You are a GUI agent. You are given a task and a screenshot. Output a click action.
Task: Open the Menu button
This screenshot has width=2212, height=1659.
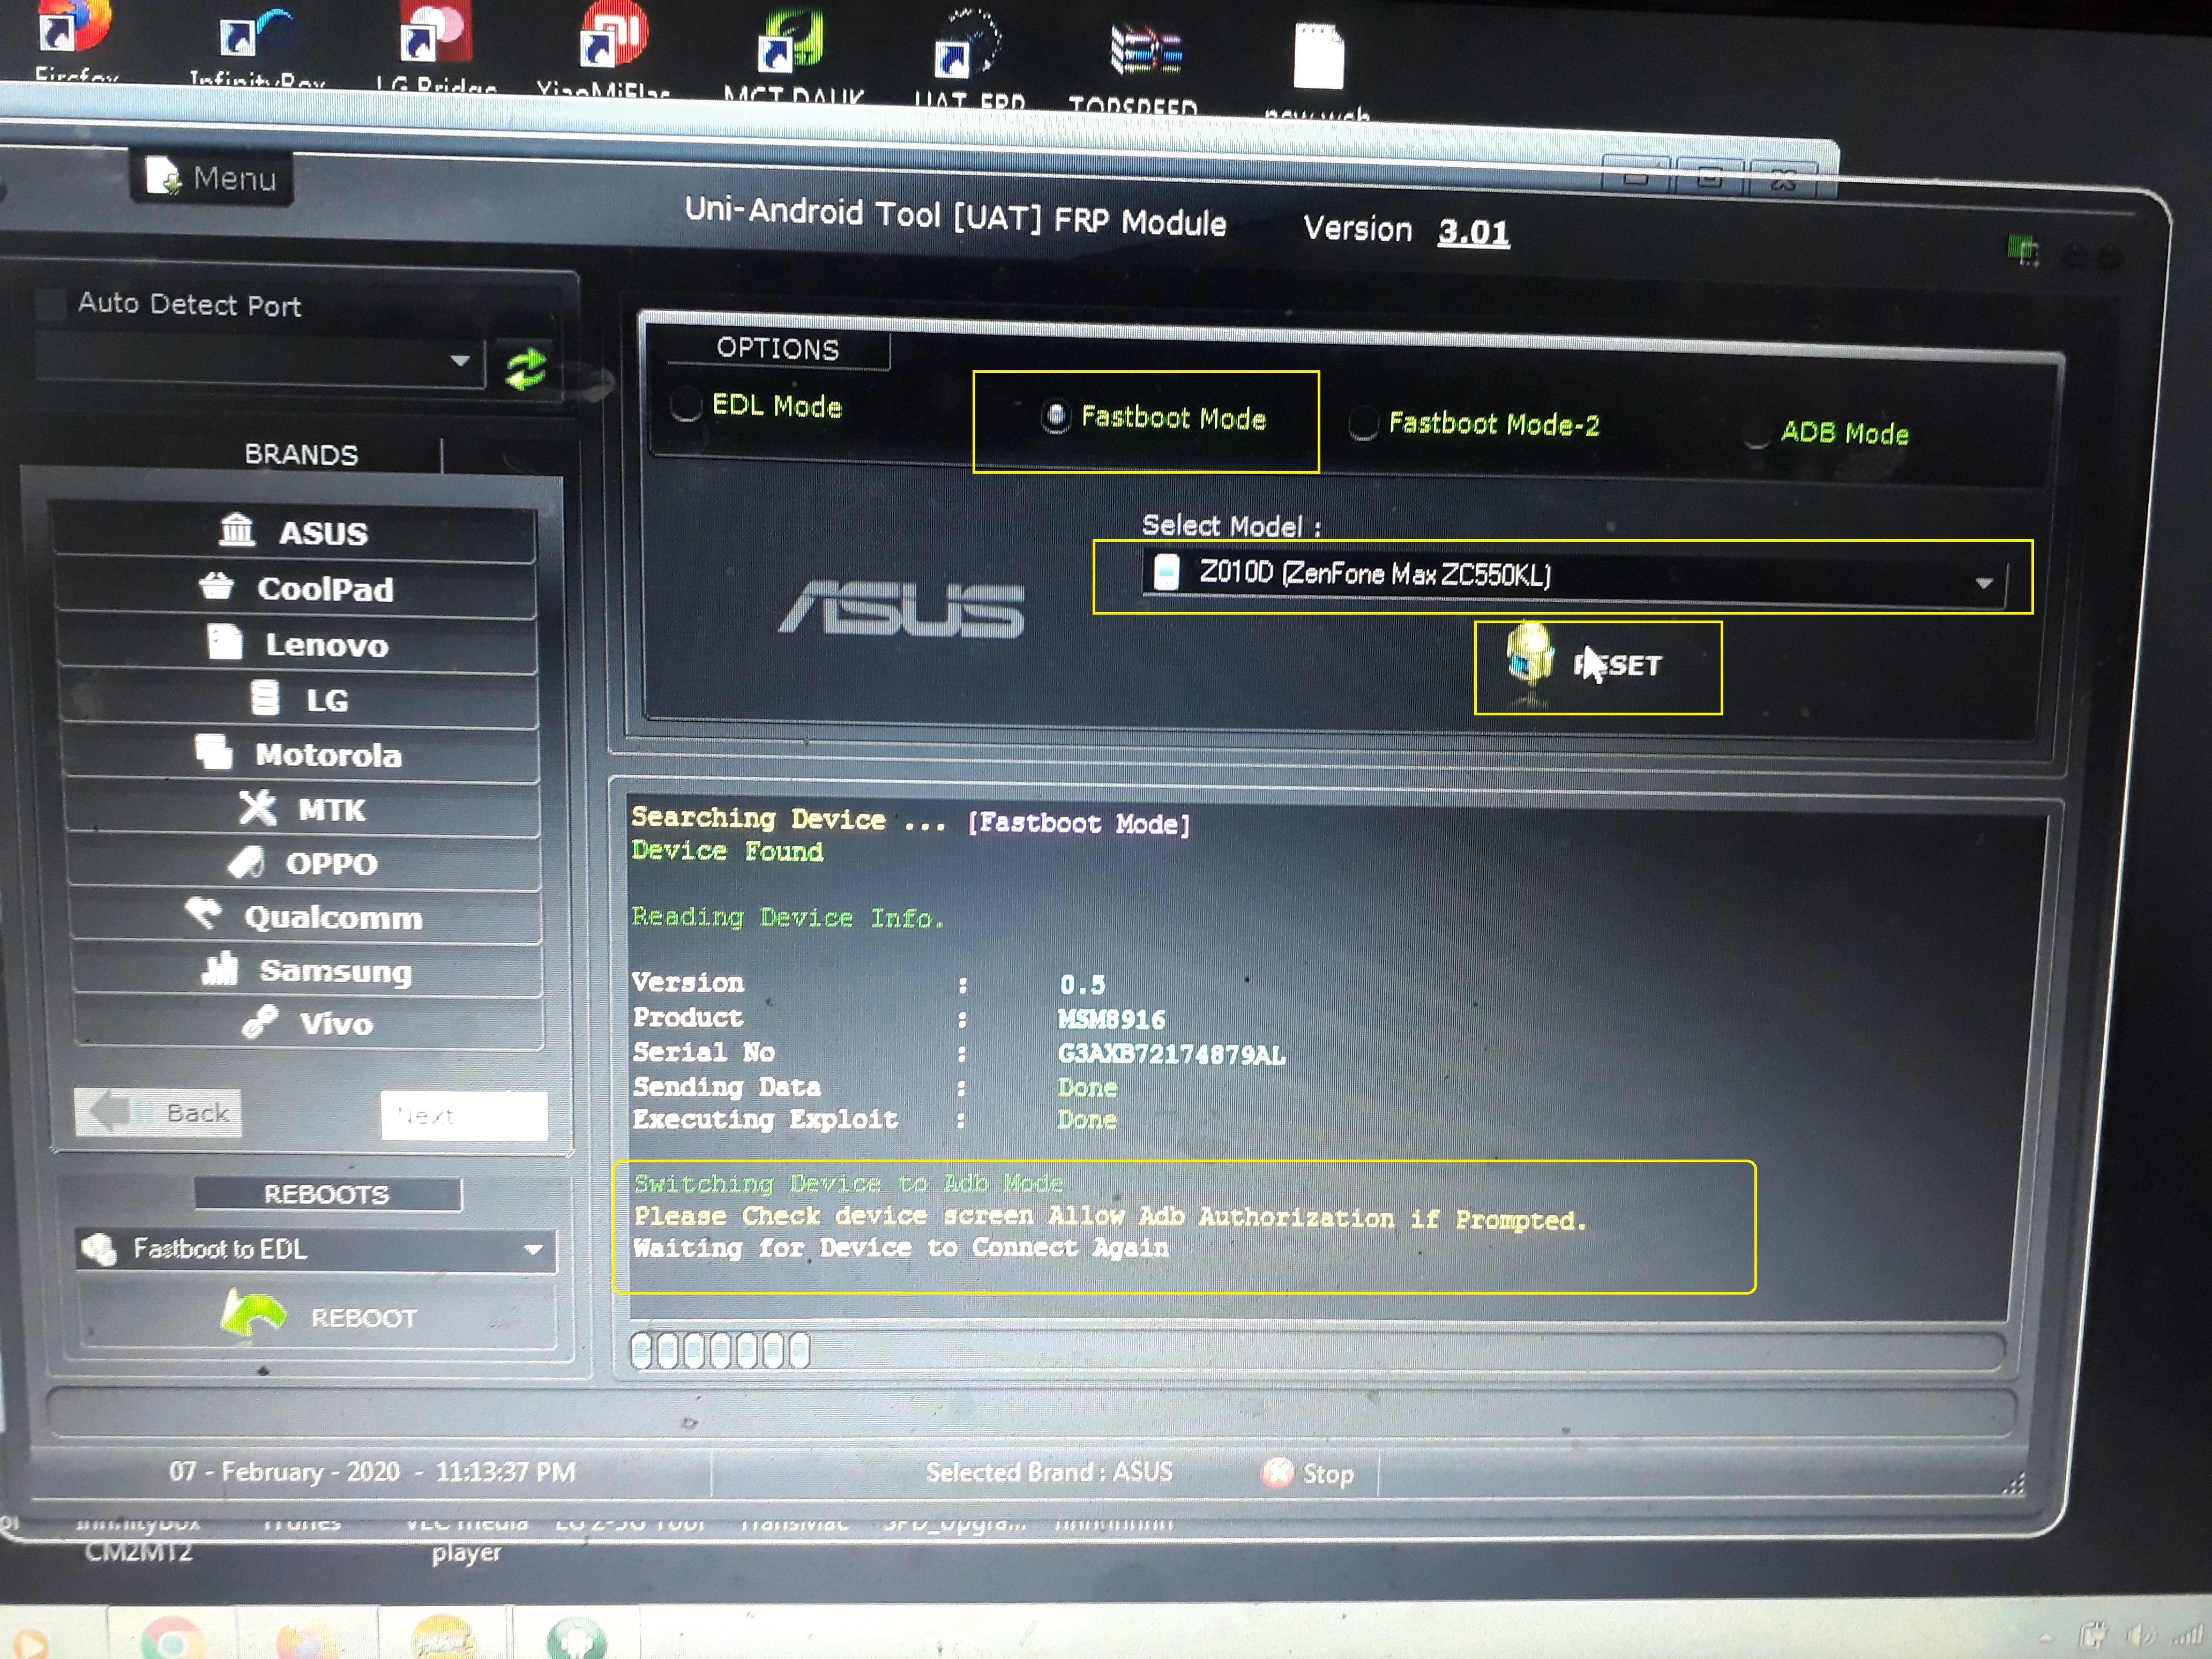coord(211,178)
